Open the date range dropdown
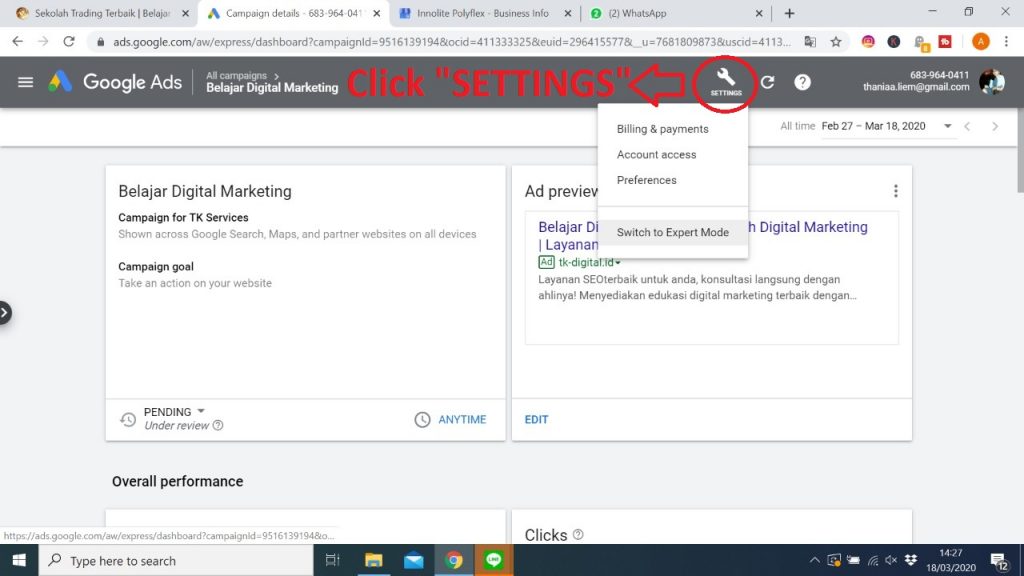The height and width of the screenshot is (576, 1024). (946, 126)
